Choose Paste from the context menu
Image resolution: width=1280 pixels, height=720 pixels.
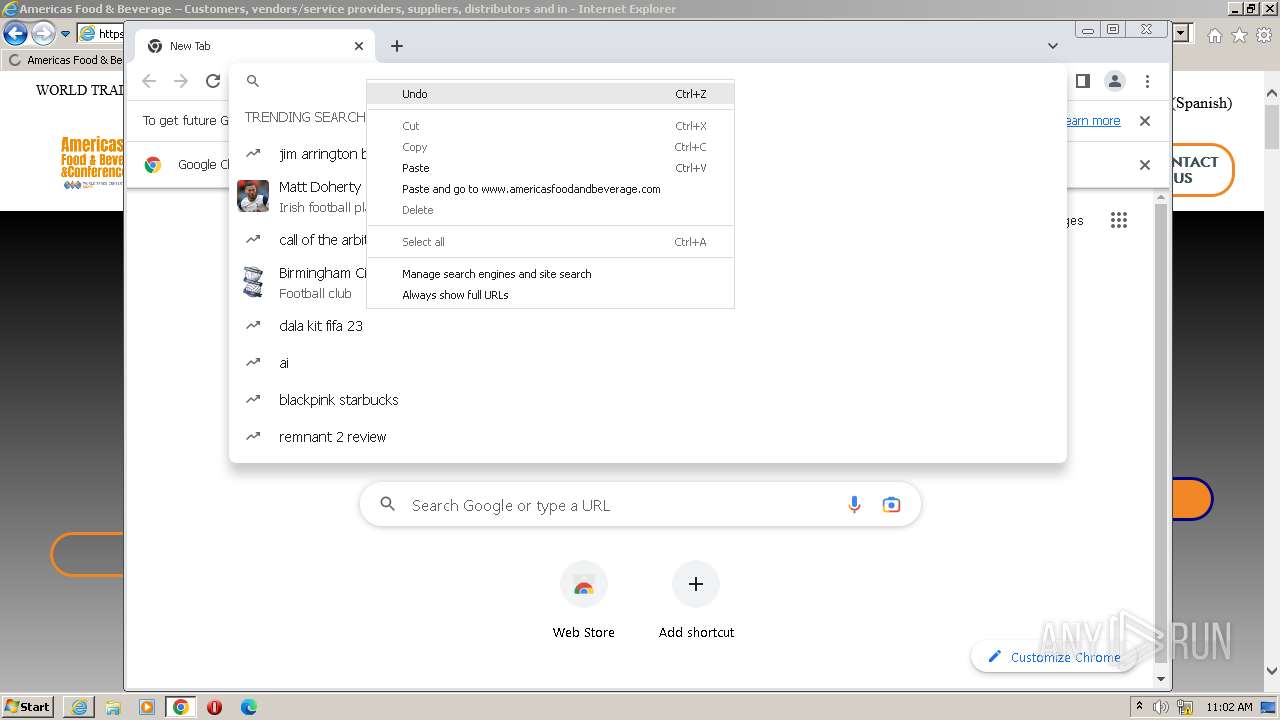click(x=550, y=168)
